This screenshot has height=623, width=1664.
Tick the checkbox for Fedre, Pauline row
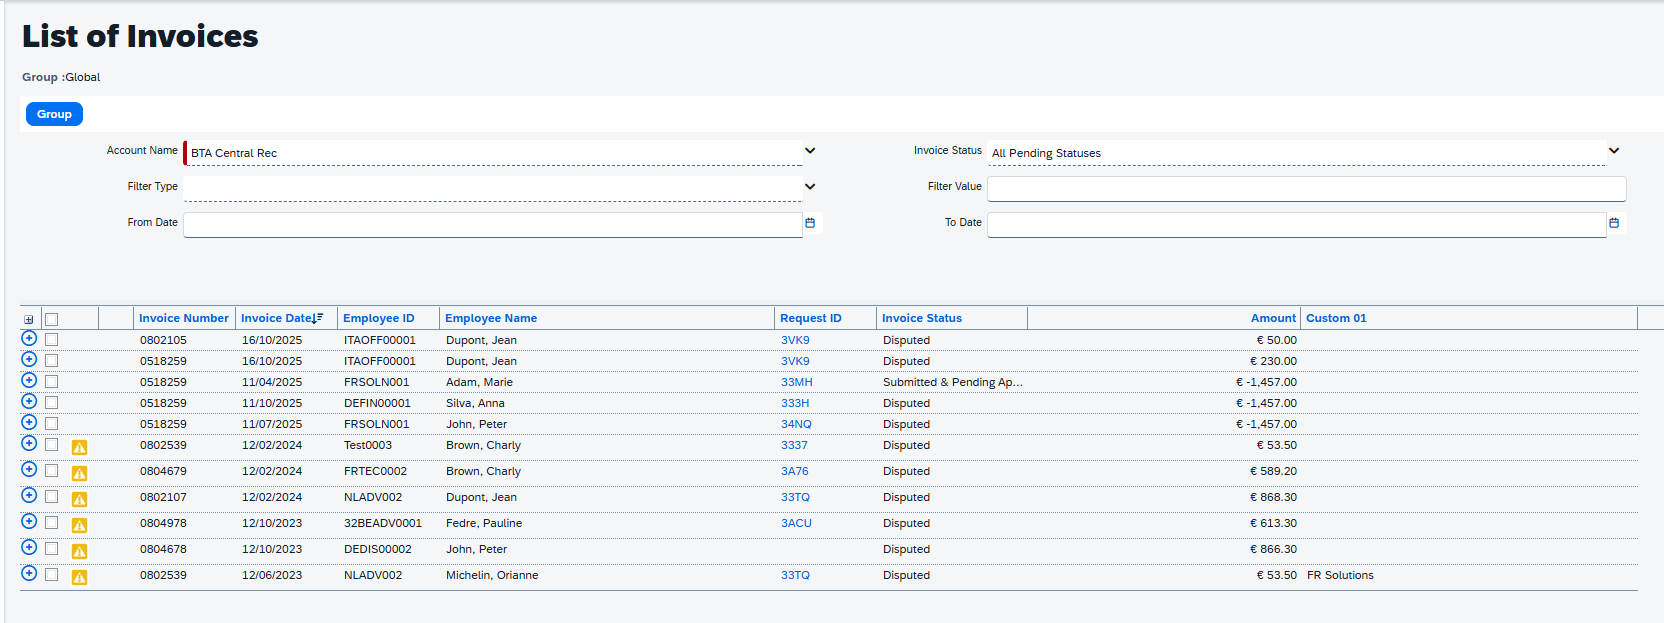tap(52, 523)
